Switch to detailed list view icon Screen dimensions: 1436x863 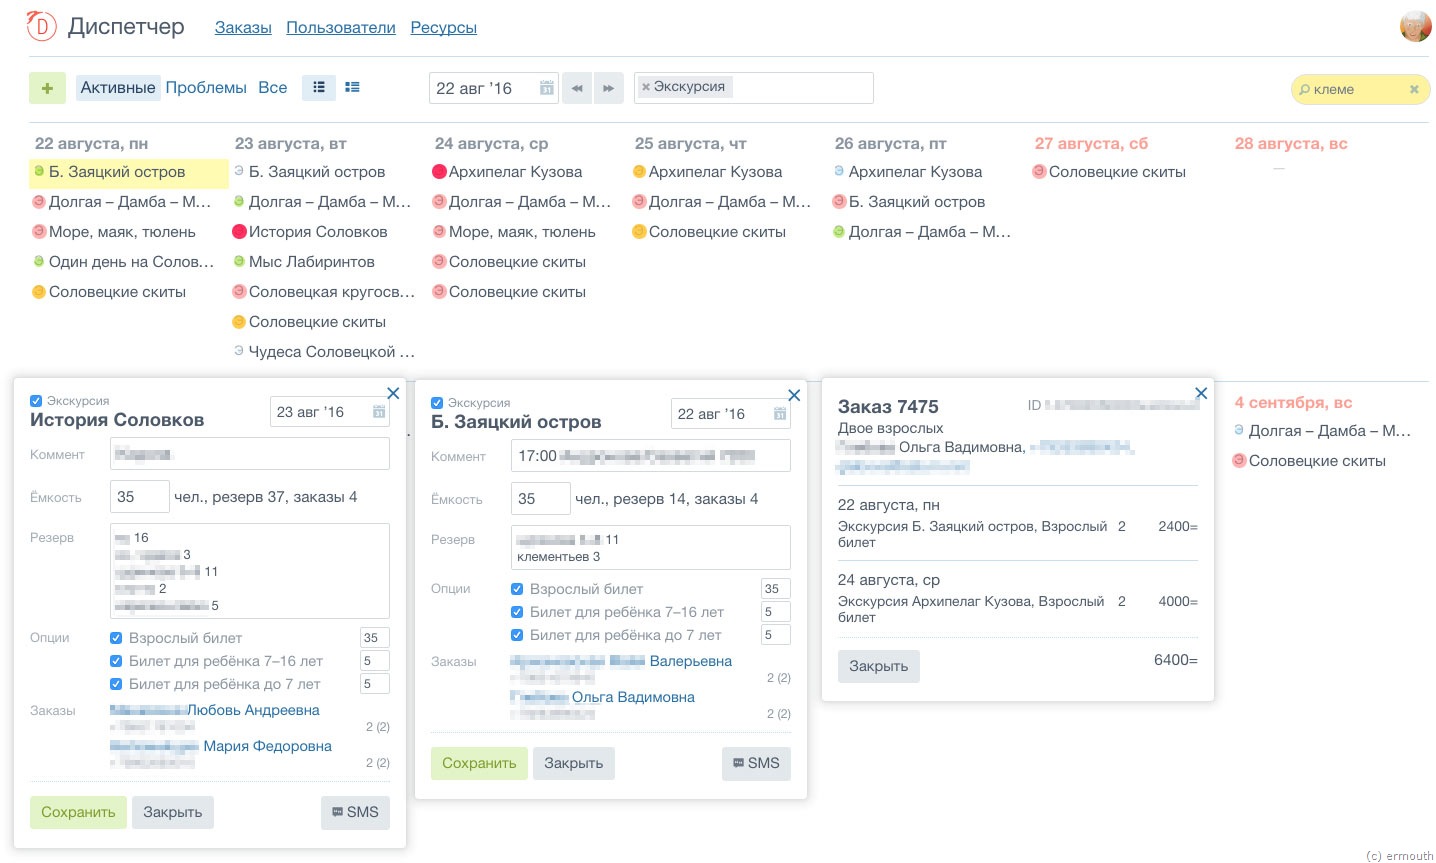coord(352,88)
